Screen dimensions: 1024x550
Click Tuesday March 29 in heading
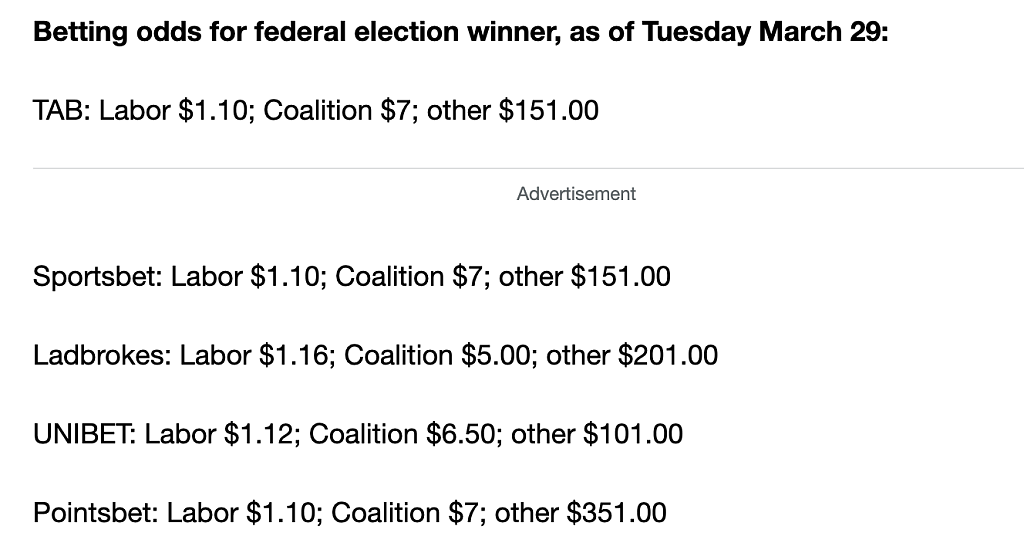point(761,31)
